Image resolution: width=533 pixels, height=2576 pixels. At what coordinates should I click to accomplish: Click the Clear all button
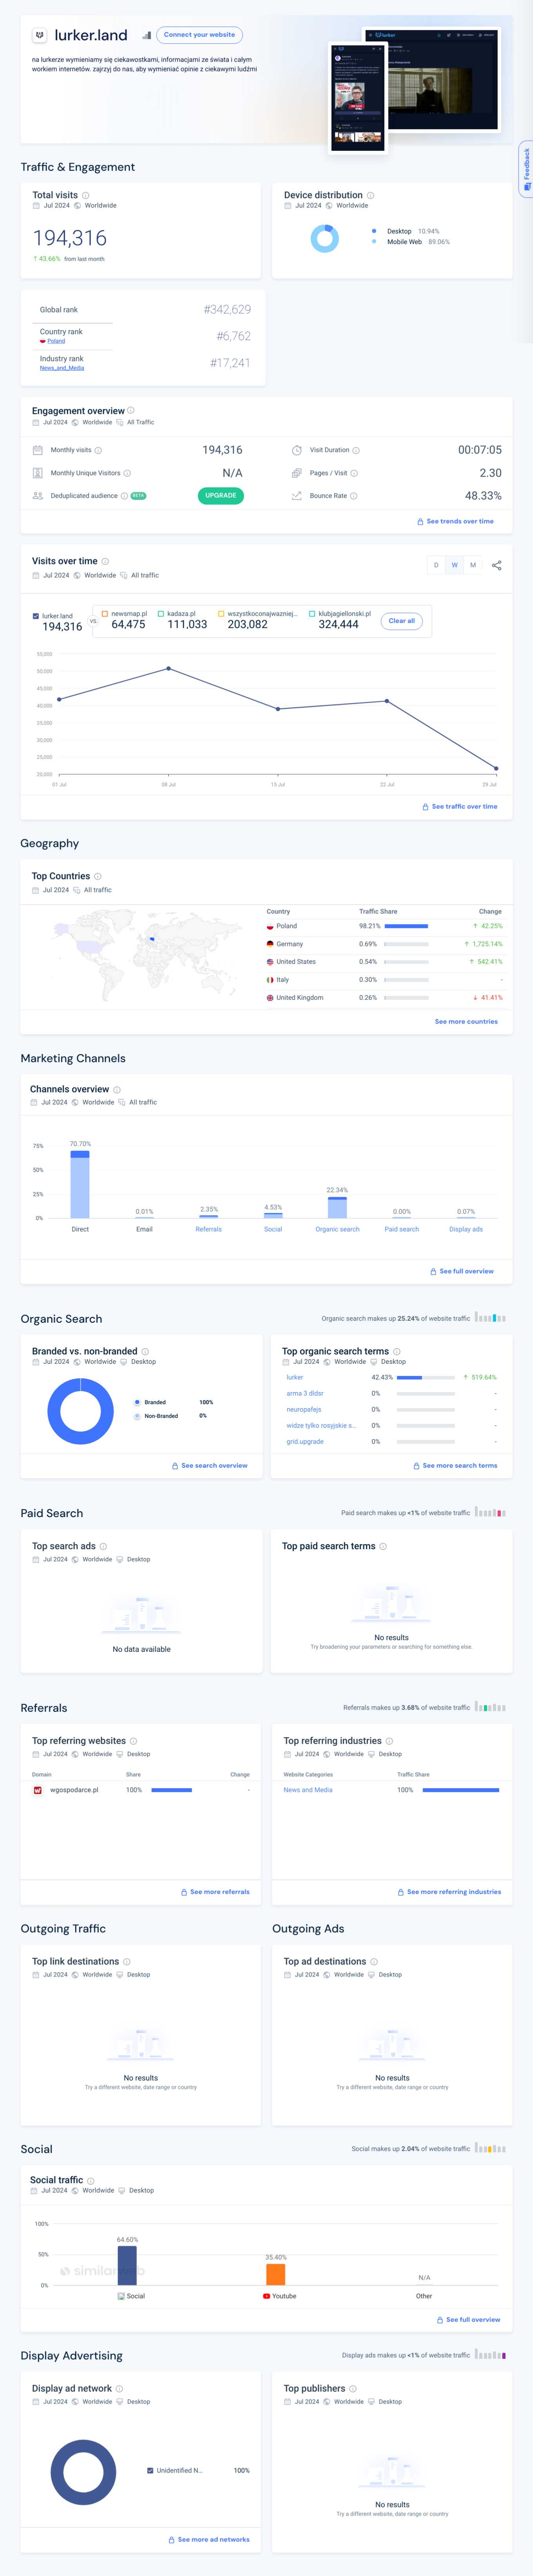pos(402,621)
